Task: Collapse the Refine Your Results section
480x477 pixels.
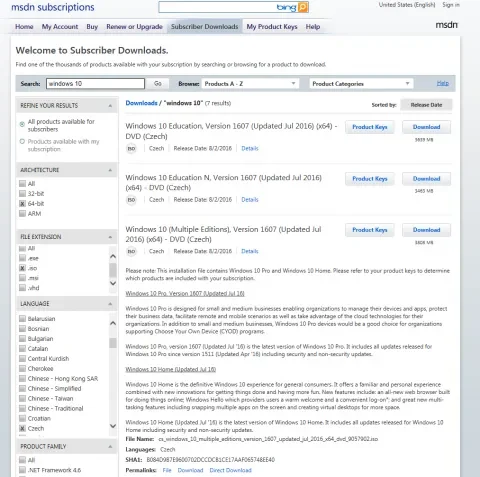Action: coord(110,106)
